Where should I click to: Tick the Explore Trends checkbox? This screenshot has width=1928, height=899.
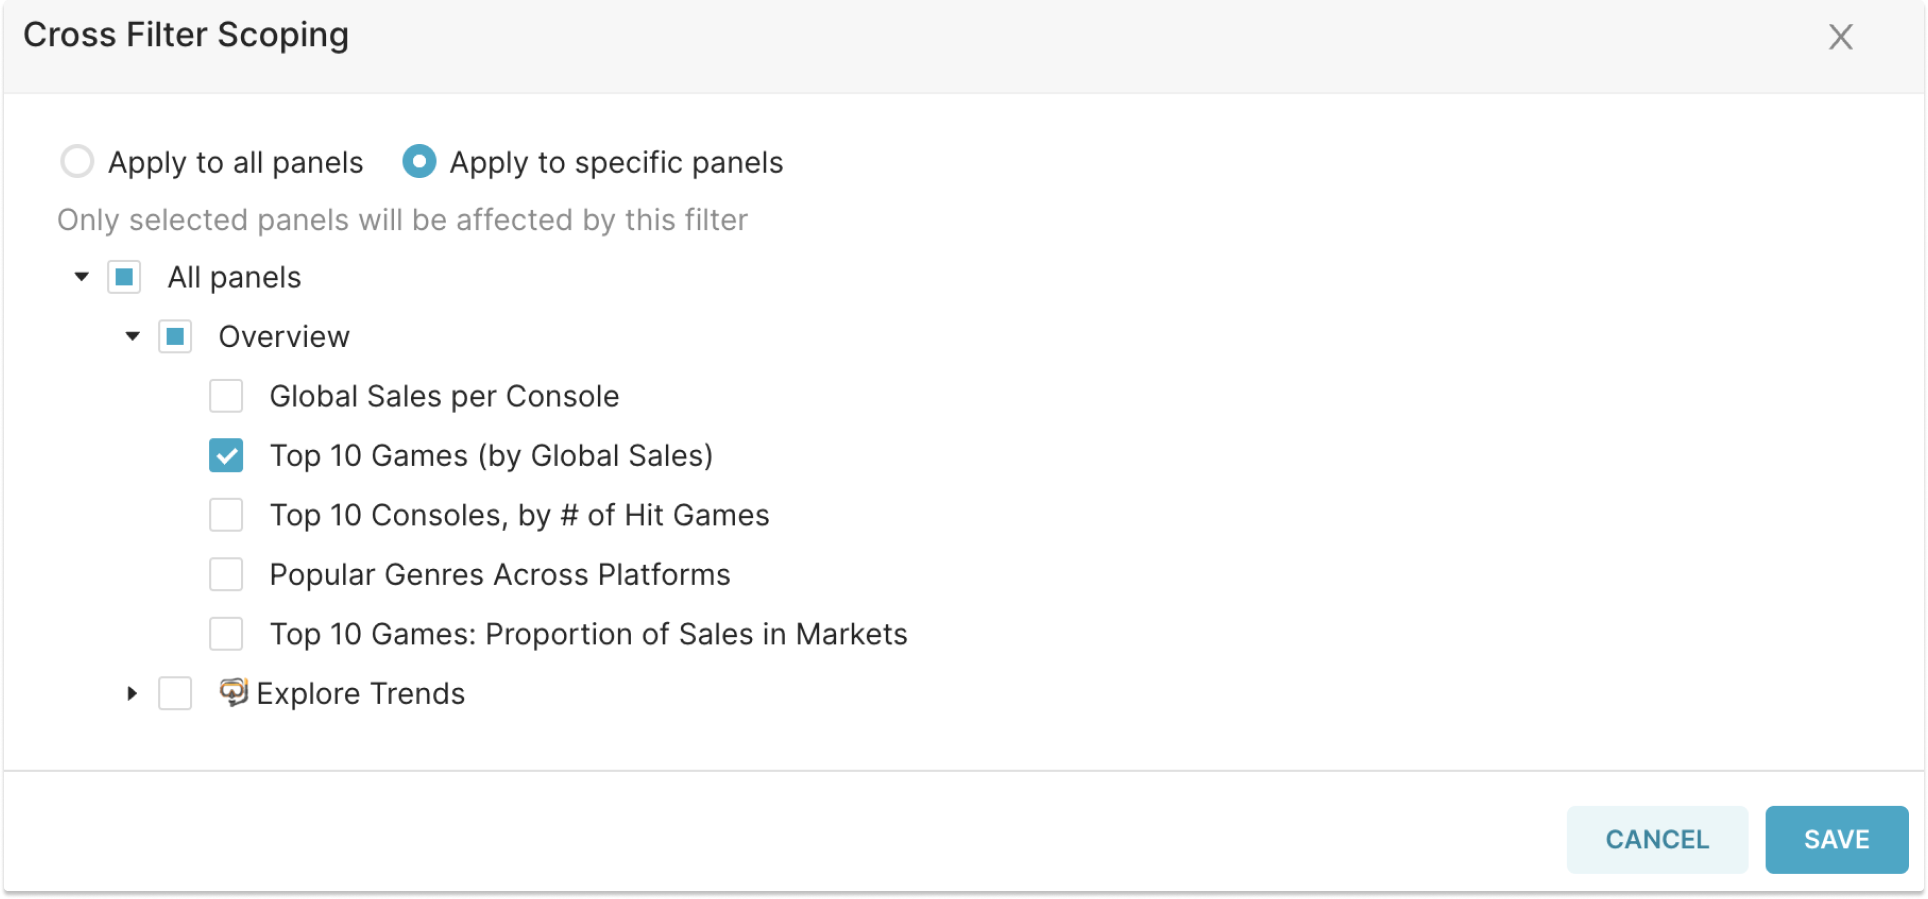point(175,694)
